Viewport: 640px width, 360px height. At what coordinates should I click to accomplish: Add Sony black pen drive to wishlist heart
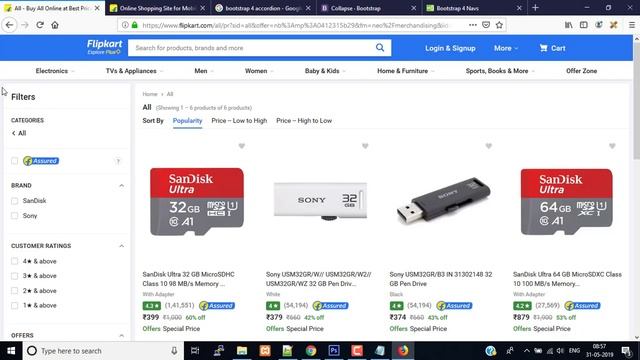pyautogui.click(x=489, y=146)
